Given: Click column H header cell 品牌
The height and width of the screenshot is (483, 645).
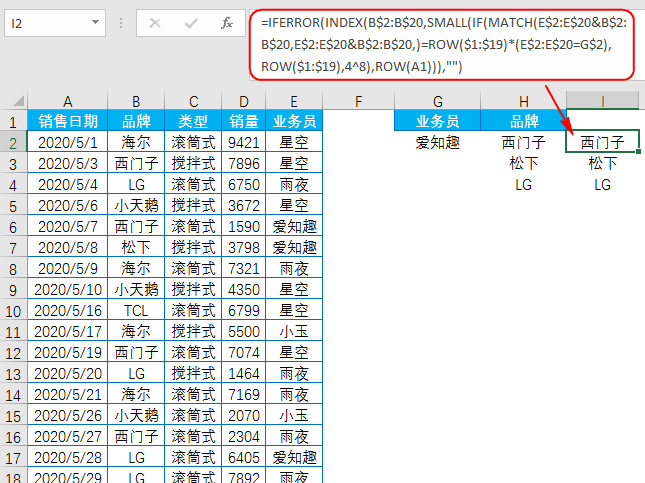Looking at the screenshot, I should pyautogui.click(x=524, y=121).
